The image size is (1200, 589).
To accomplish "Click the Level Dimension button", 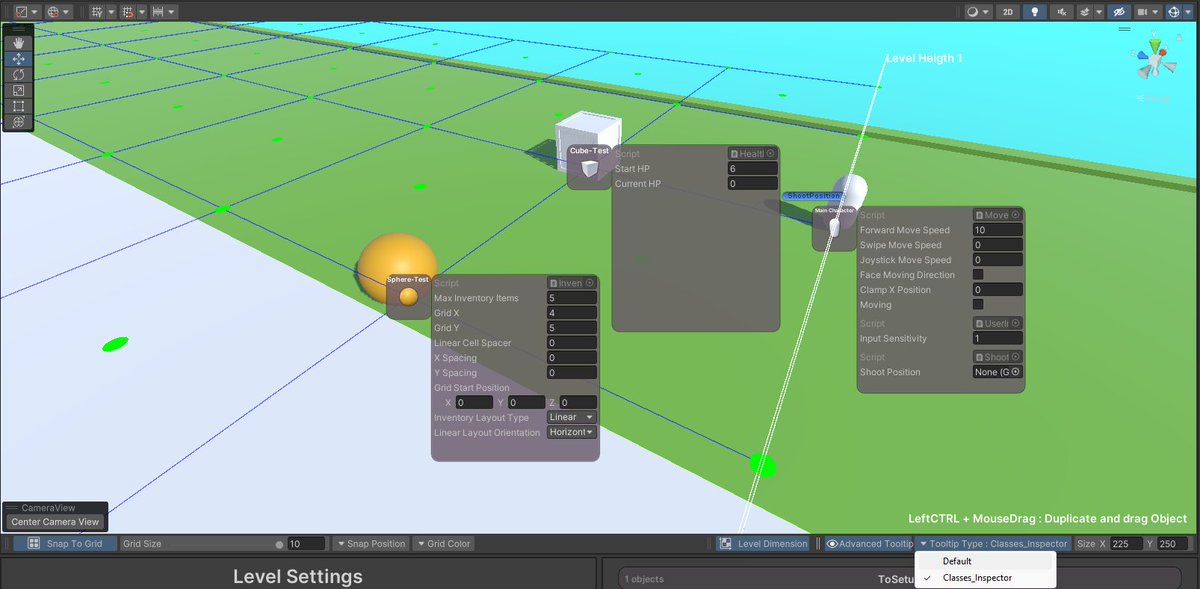I will [x=763, y=544].
